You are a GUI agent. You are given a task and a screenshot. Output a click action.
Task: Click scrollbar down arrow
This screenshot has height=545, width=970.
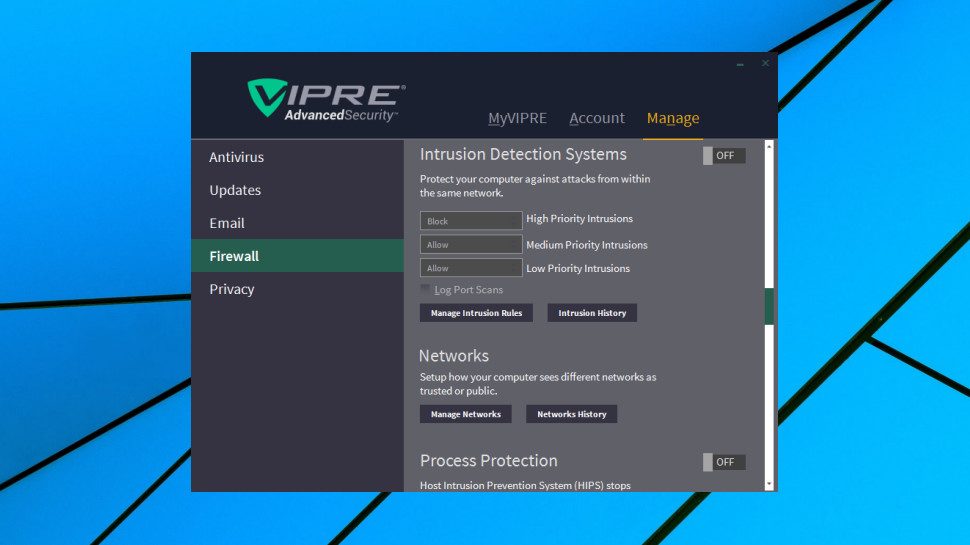click(769, 484)
